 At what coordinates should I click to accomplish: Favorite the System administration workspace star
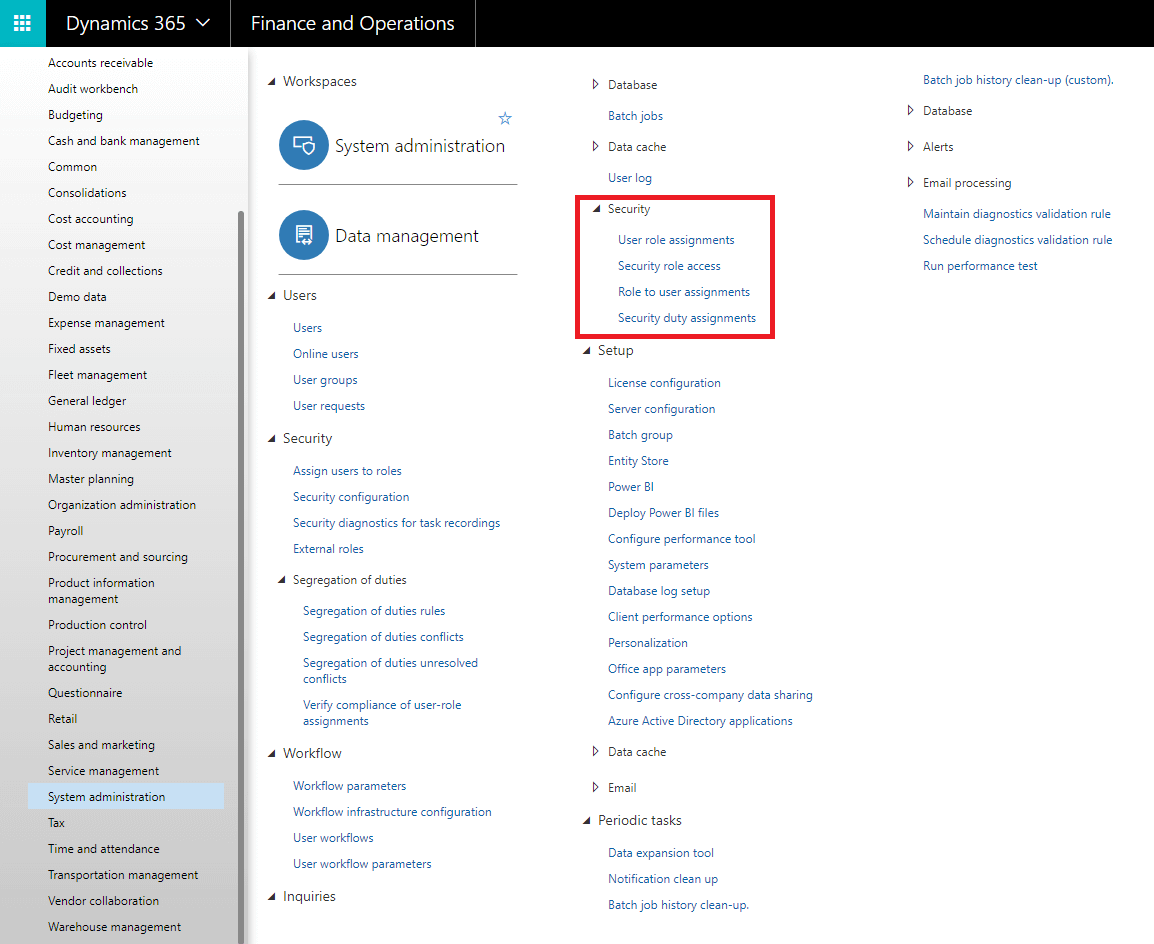505,118
